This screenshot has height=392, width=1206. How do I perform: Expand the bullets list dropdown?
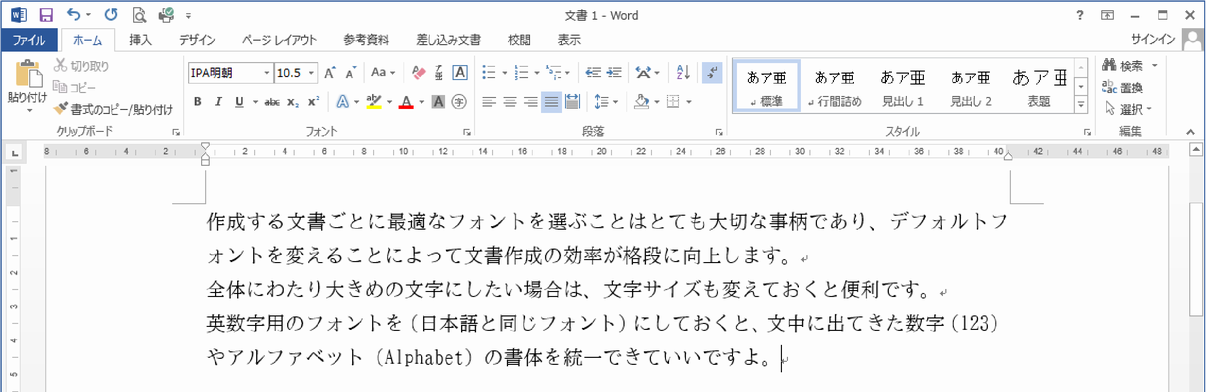[505, 73]
